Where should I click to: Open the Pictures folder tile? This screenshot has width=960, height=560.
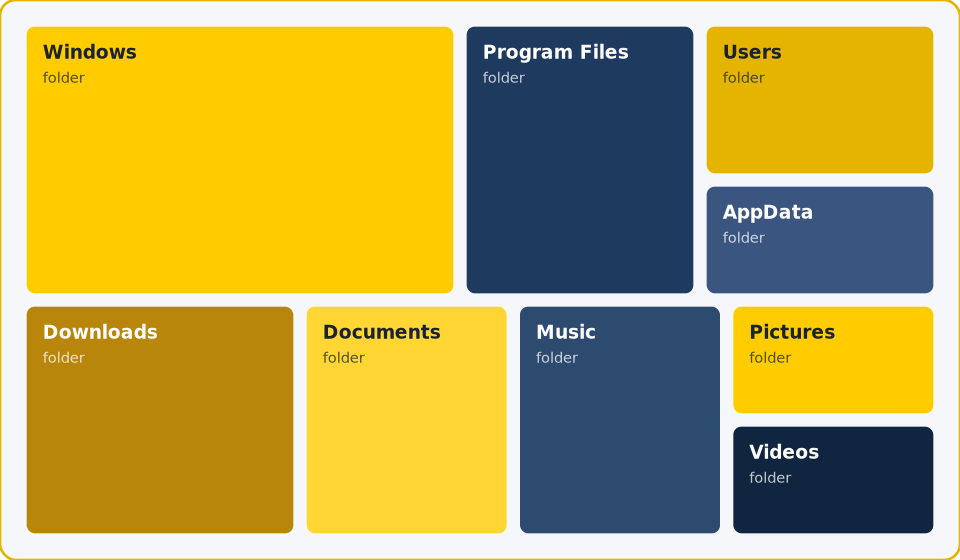833,360
